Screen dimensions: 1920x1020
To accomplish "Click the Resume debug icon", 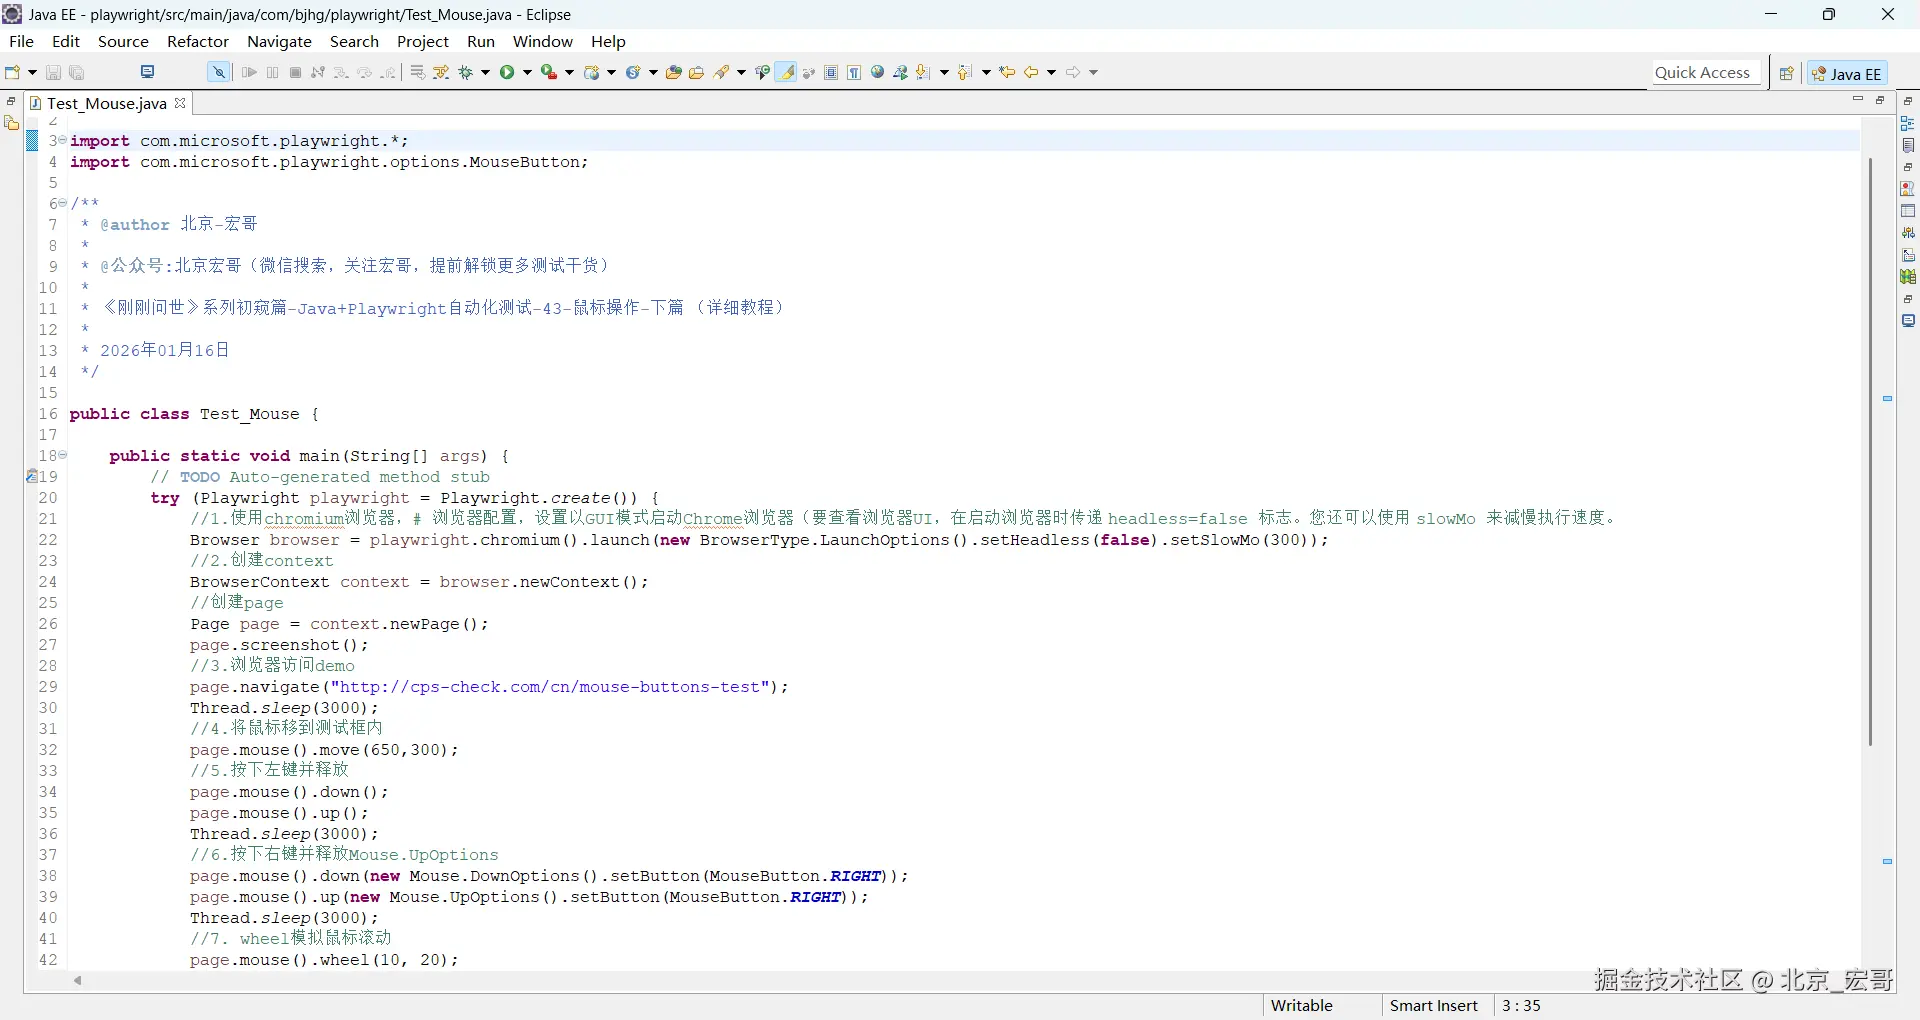I will coord(250,72).
